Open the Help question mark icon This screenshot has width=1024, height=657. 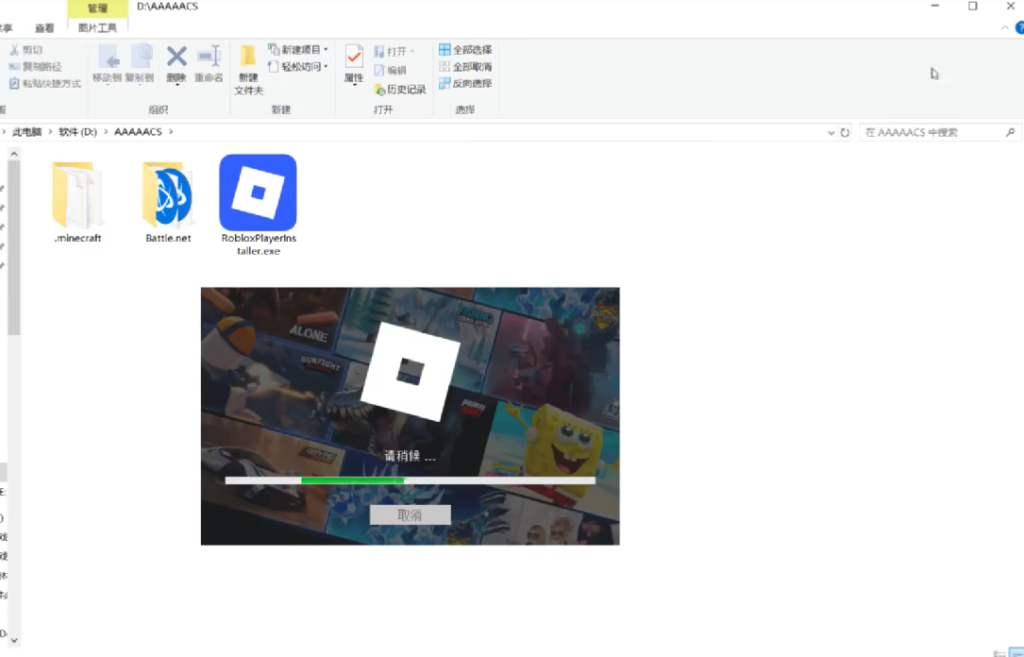1019,28
